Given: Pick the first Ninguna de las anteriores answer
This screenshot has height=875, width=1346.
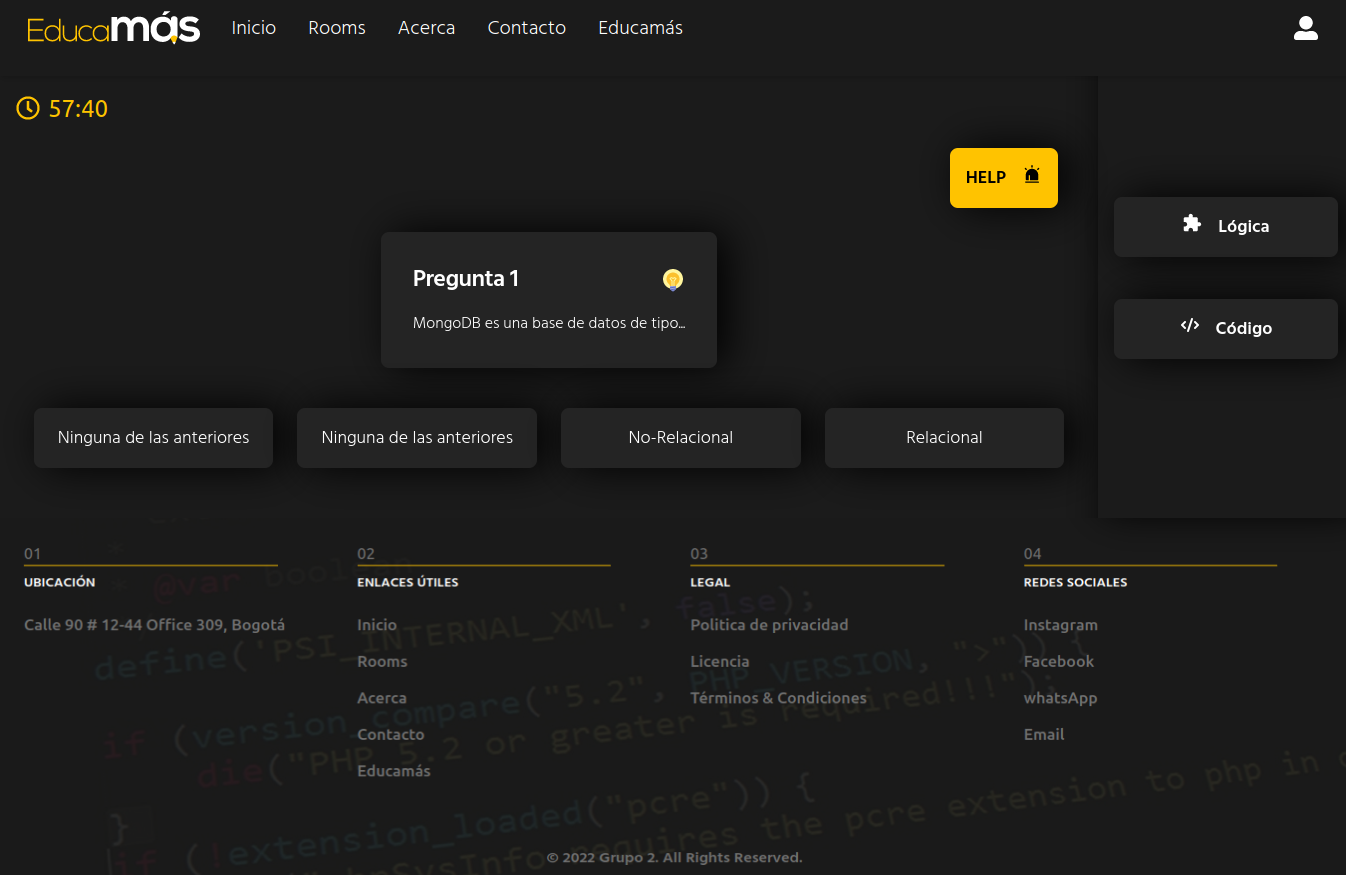Looking at the screenshot, I should (x=153, y=437).
